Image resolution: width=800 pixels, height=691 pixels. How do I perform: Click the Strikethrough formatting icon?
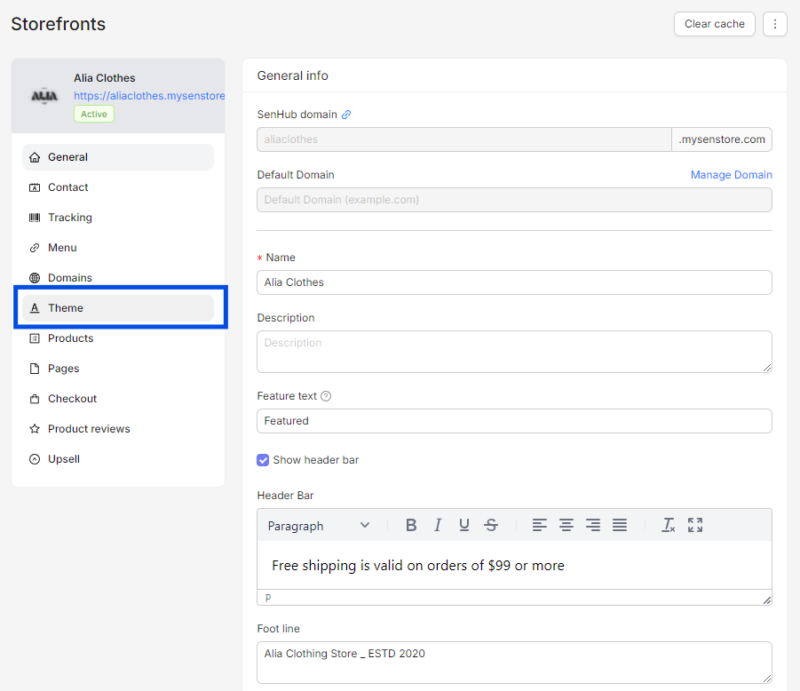[491, 525]
